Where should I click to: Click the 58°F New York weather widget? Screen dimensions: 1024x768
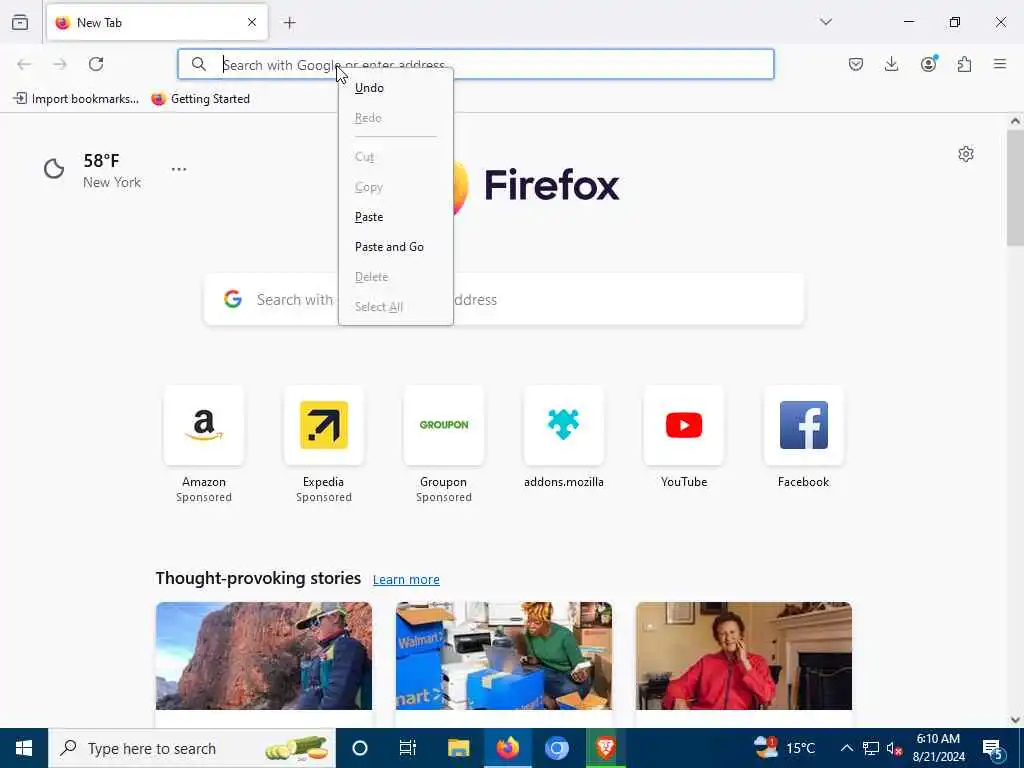tap(92, 170)
